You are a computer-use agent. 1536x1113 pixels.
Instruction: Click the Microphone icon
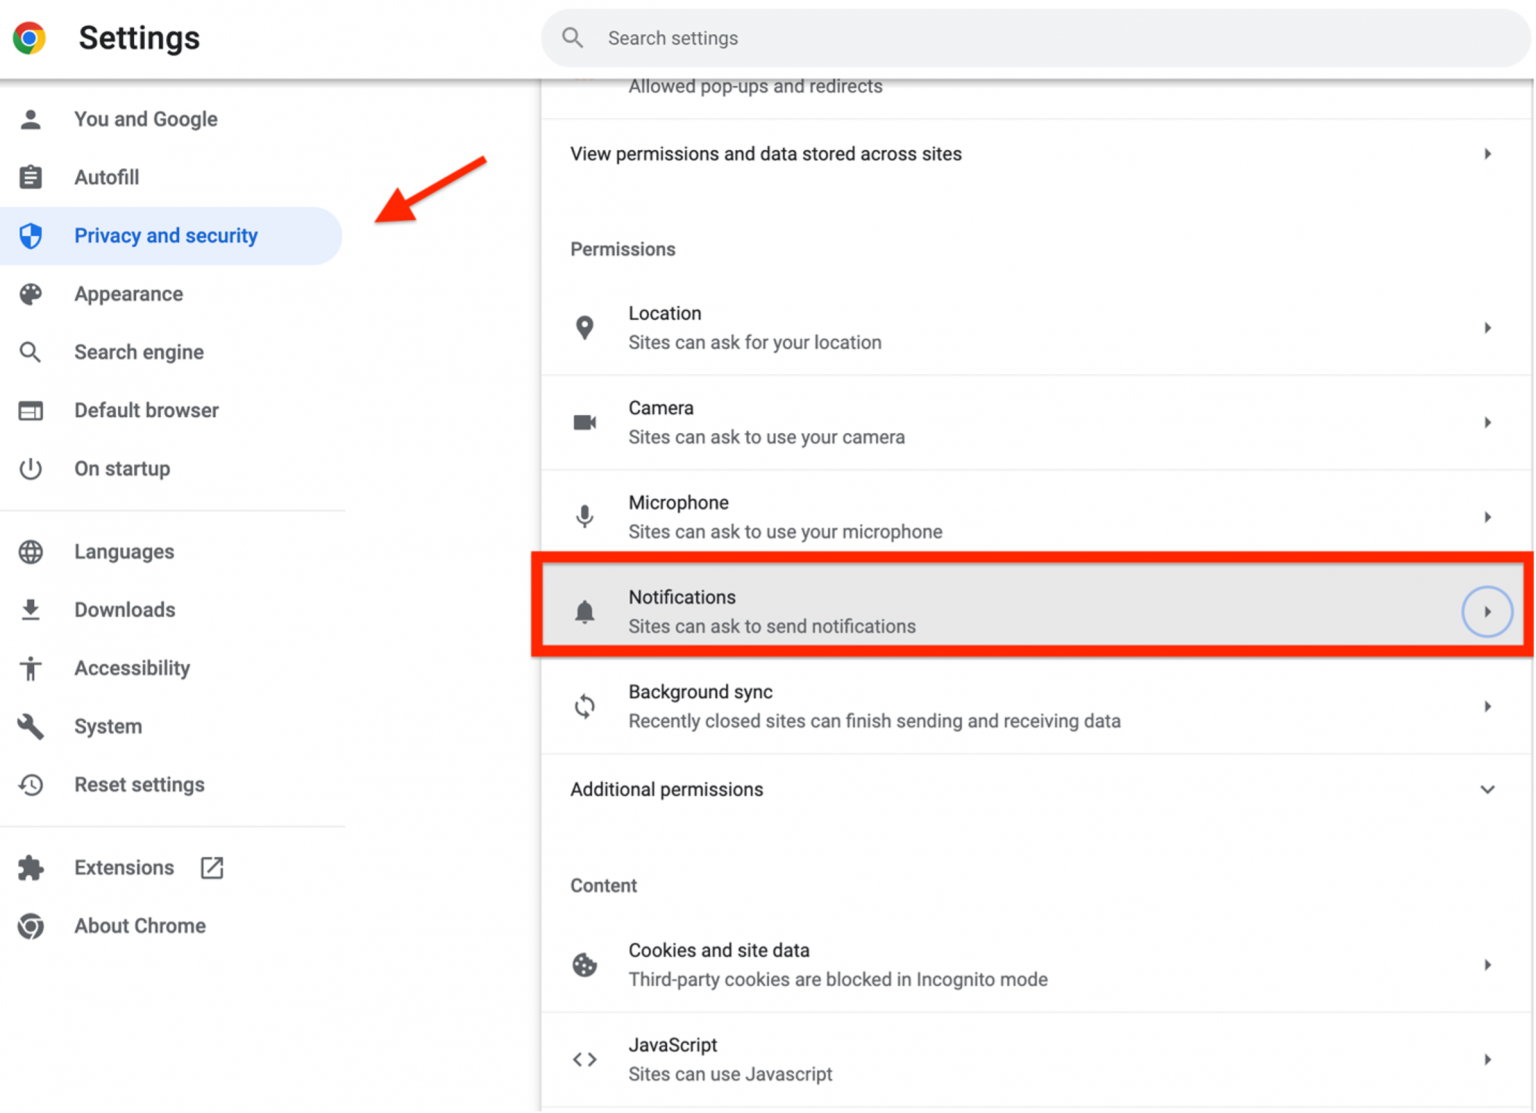click(x=585, y=516)
